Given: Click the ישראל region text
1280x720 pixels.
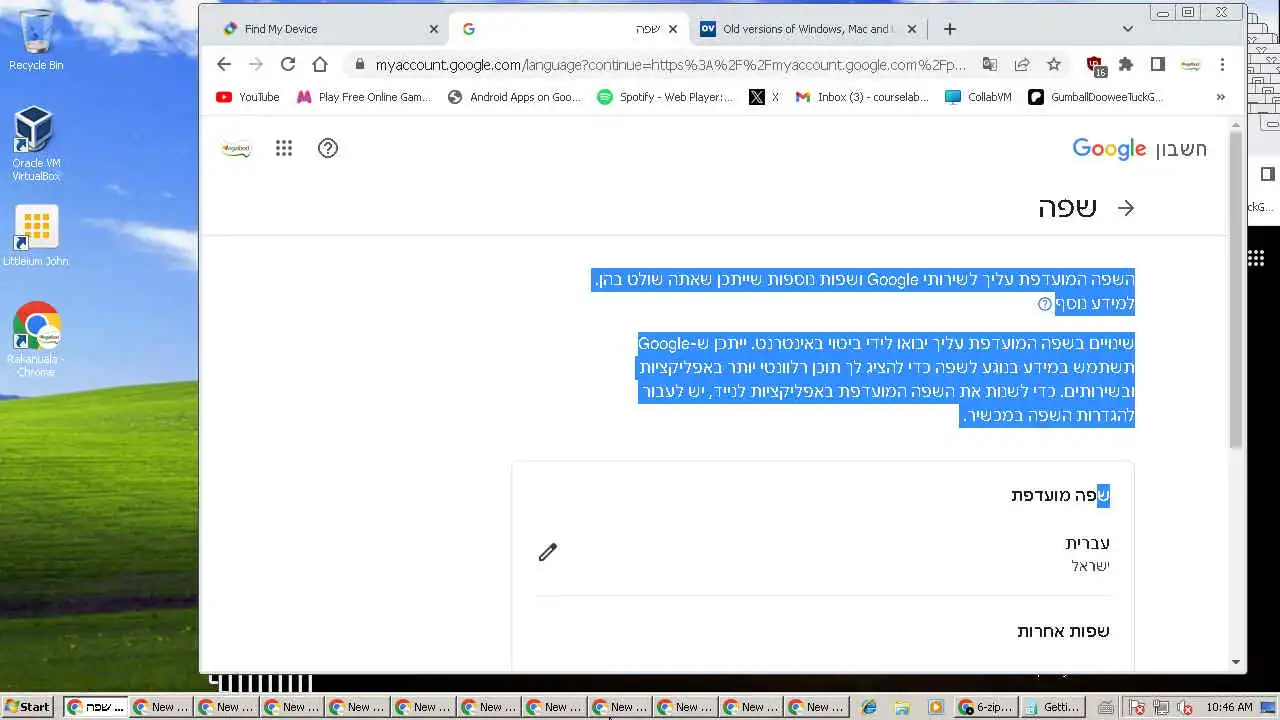Looking at the screenshot, I should point(1091,566).
